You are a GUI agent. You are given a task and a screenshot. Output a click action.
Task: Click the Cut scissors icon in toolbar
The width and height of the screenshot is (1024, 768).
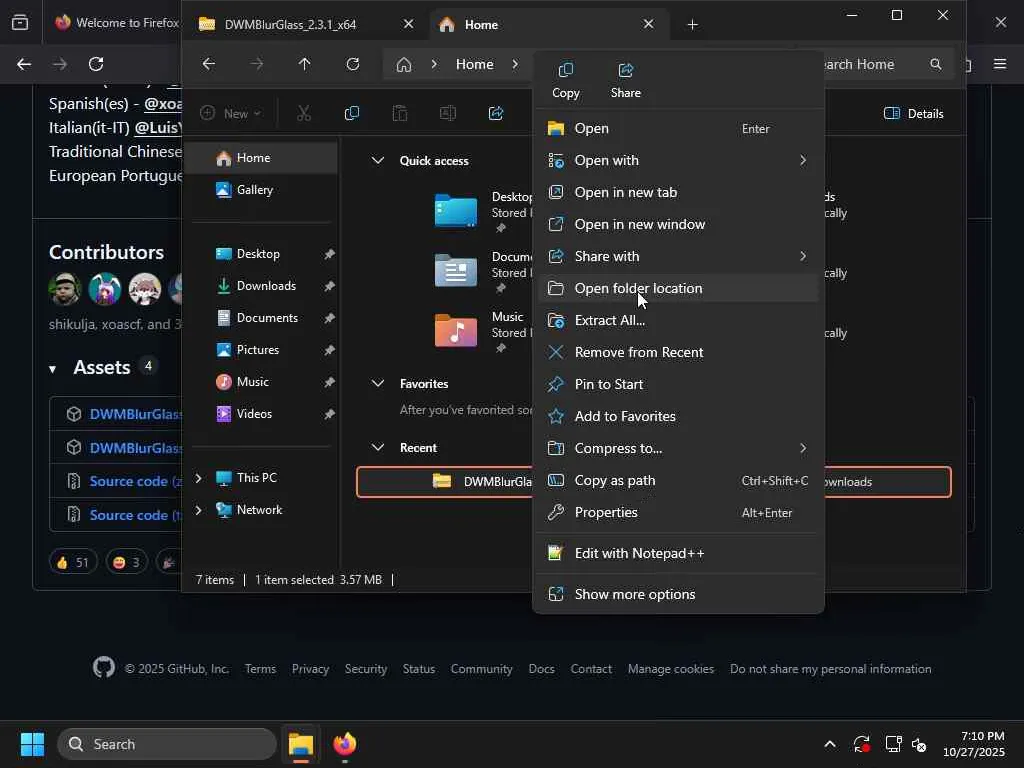(x=304, y=114)
